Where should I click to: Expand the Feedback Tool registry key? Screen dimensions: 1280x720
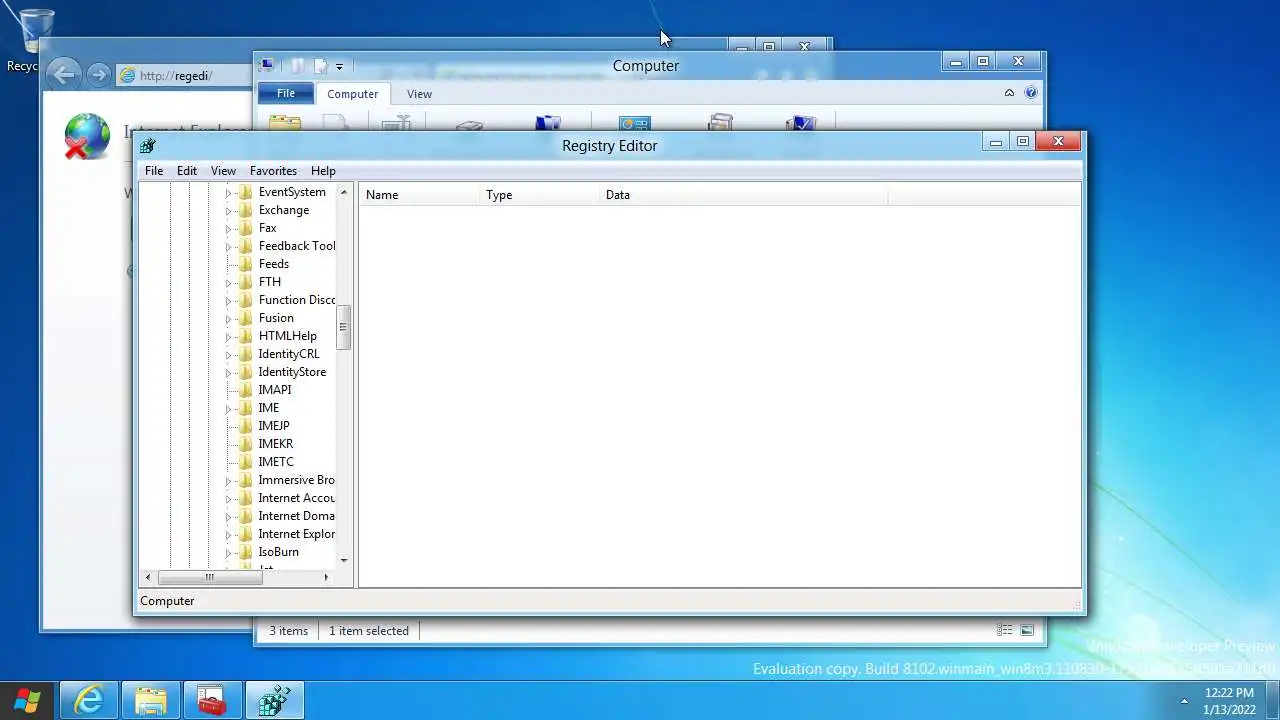click(228, 247)
